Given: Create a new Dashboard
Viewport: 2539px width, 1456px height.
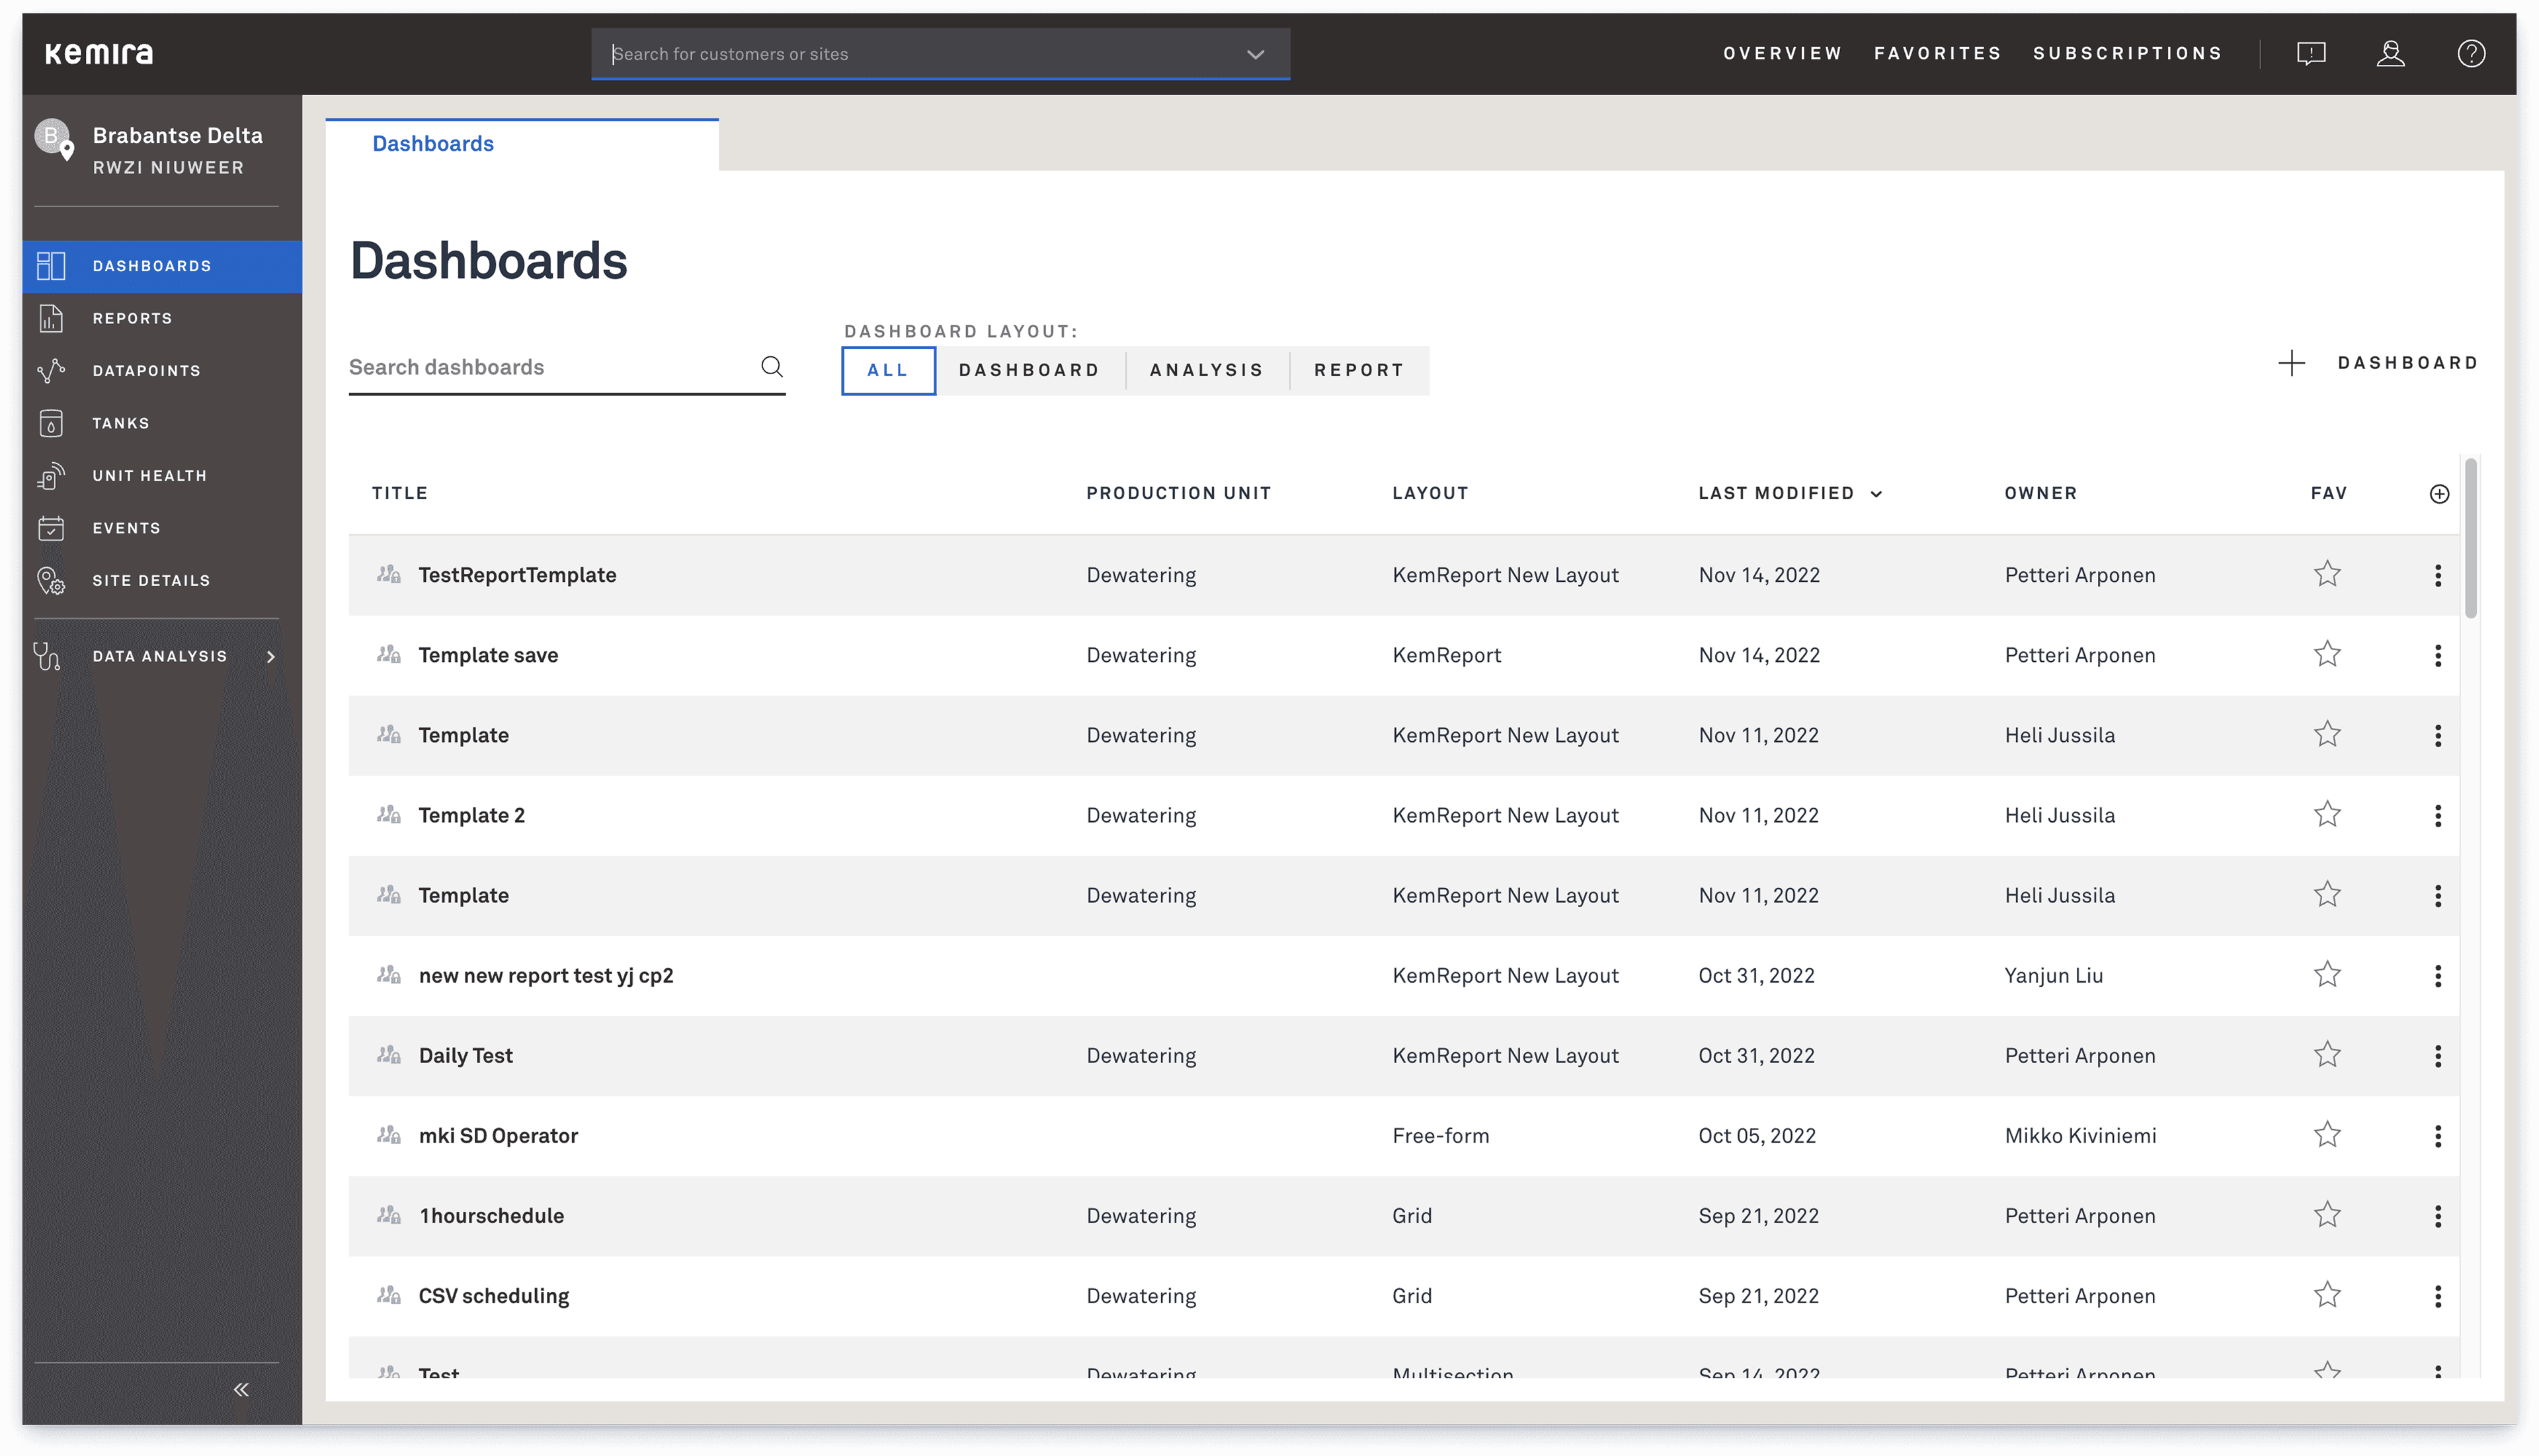Looking at the screenshot, I should 2381,362.
